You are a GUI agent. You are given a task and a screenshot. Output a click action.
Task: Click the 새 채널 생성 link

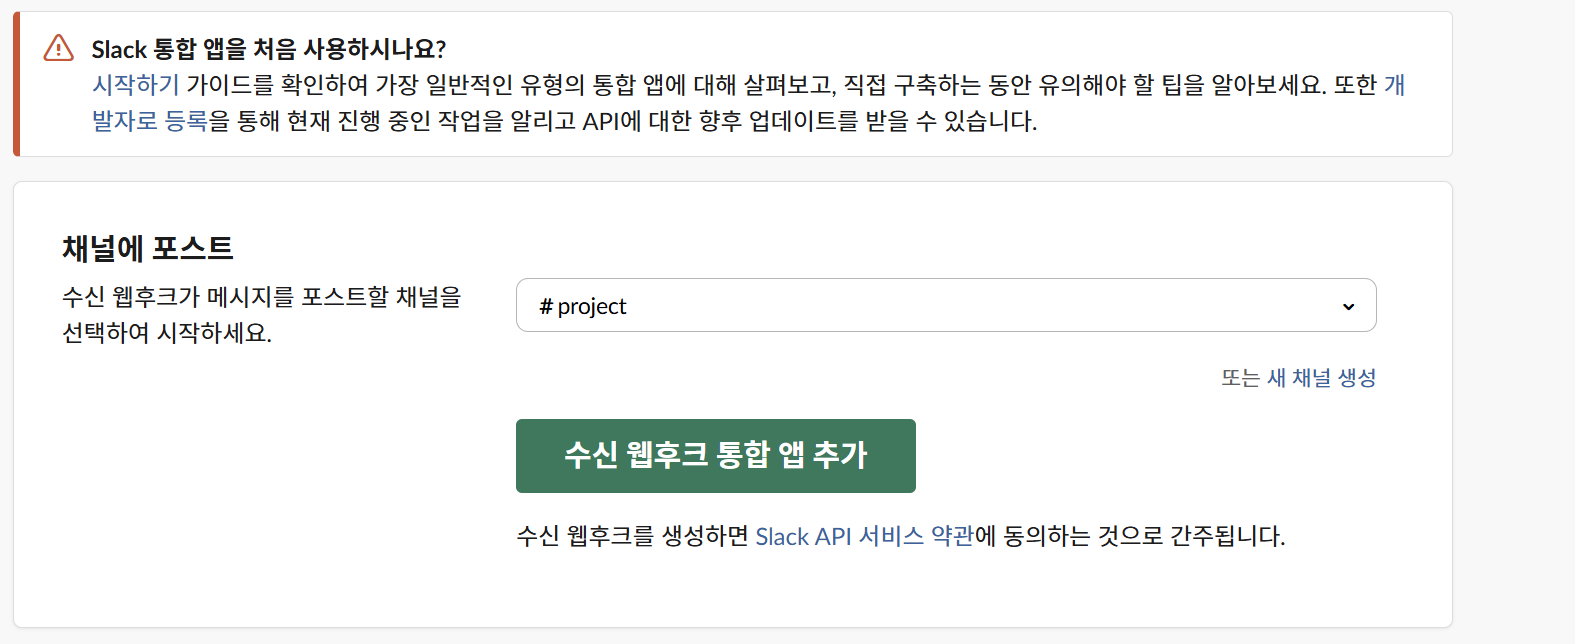pyautogui.click(x=1321, y=378)
